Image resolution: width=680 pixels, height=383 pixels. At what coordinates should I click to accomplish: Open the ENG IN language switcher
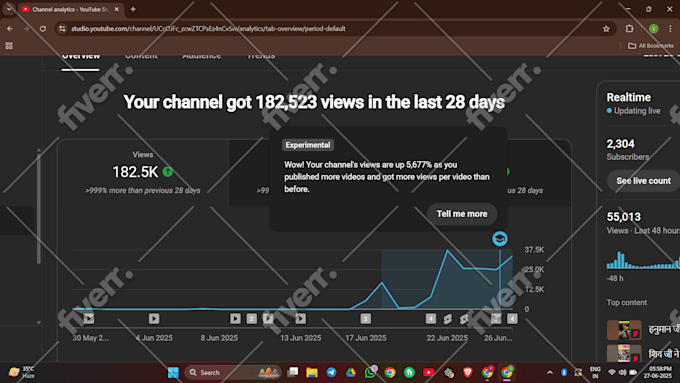(595, 372)
